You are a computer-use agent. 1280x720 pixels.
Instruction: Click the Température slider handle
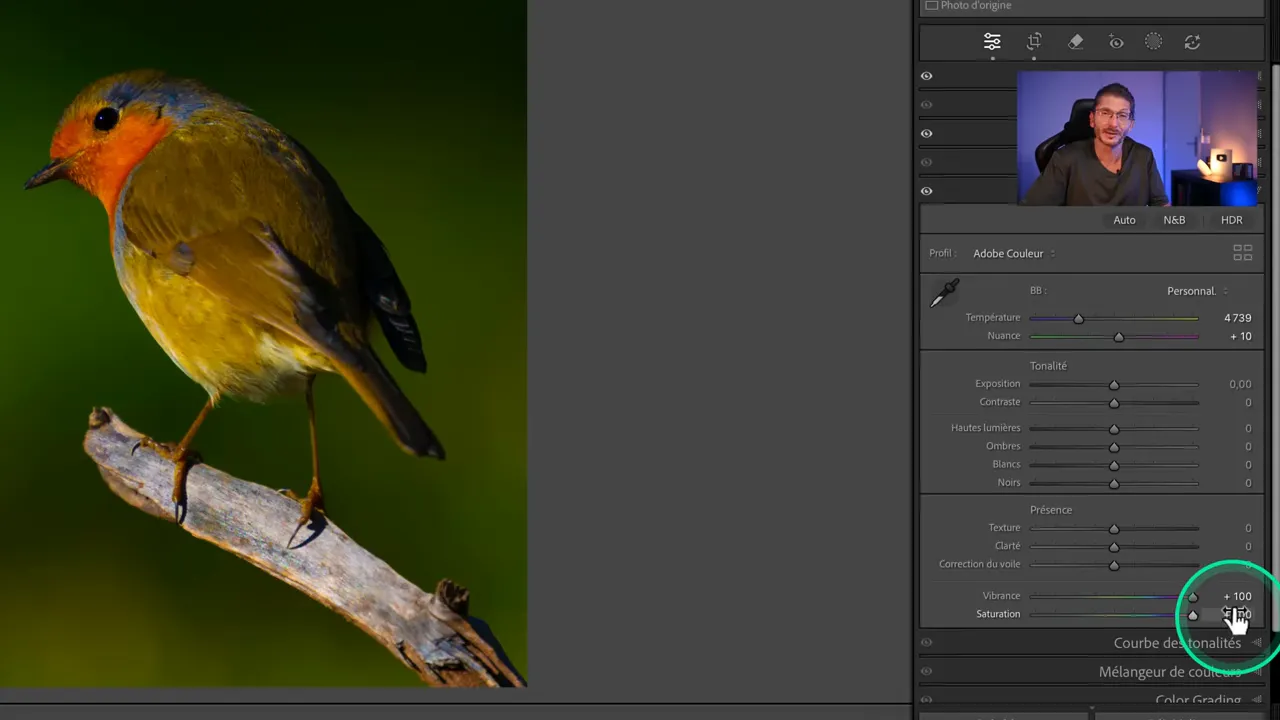(1078, 319)
